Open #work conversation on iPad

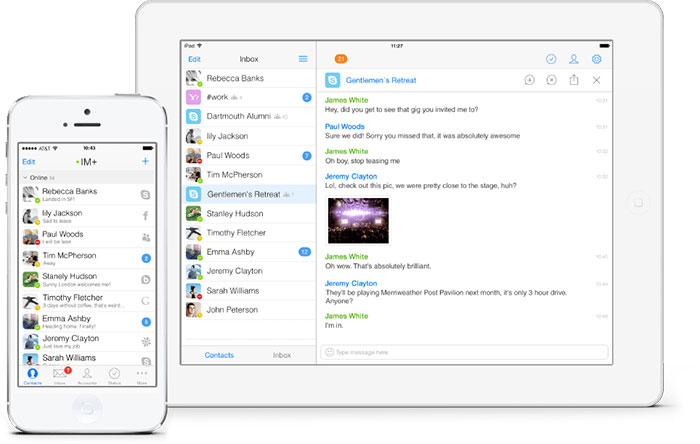click(249, 97)
